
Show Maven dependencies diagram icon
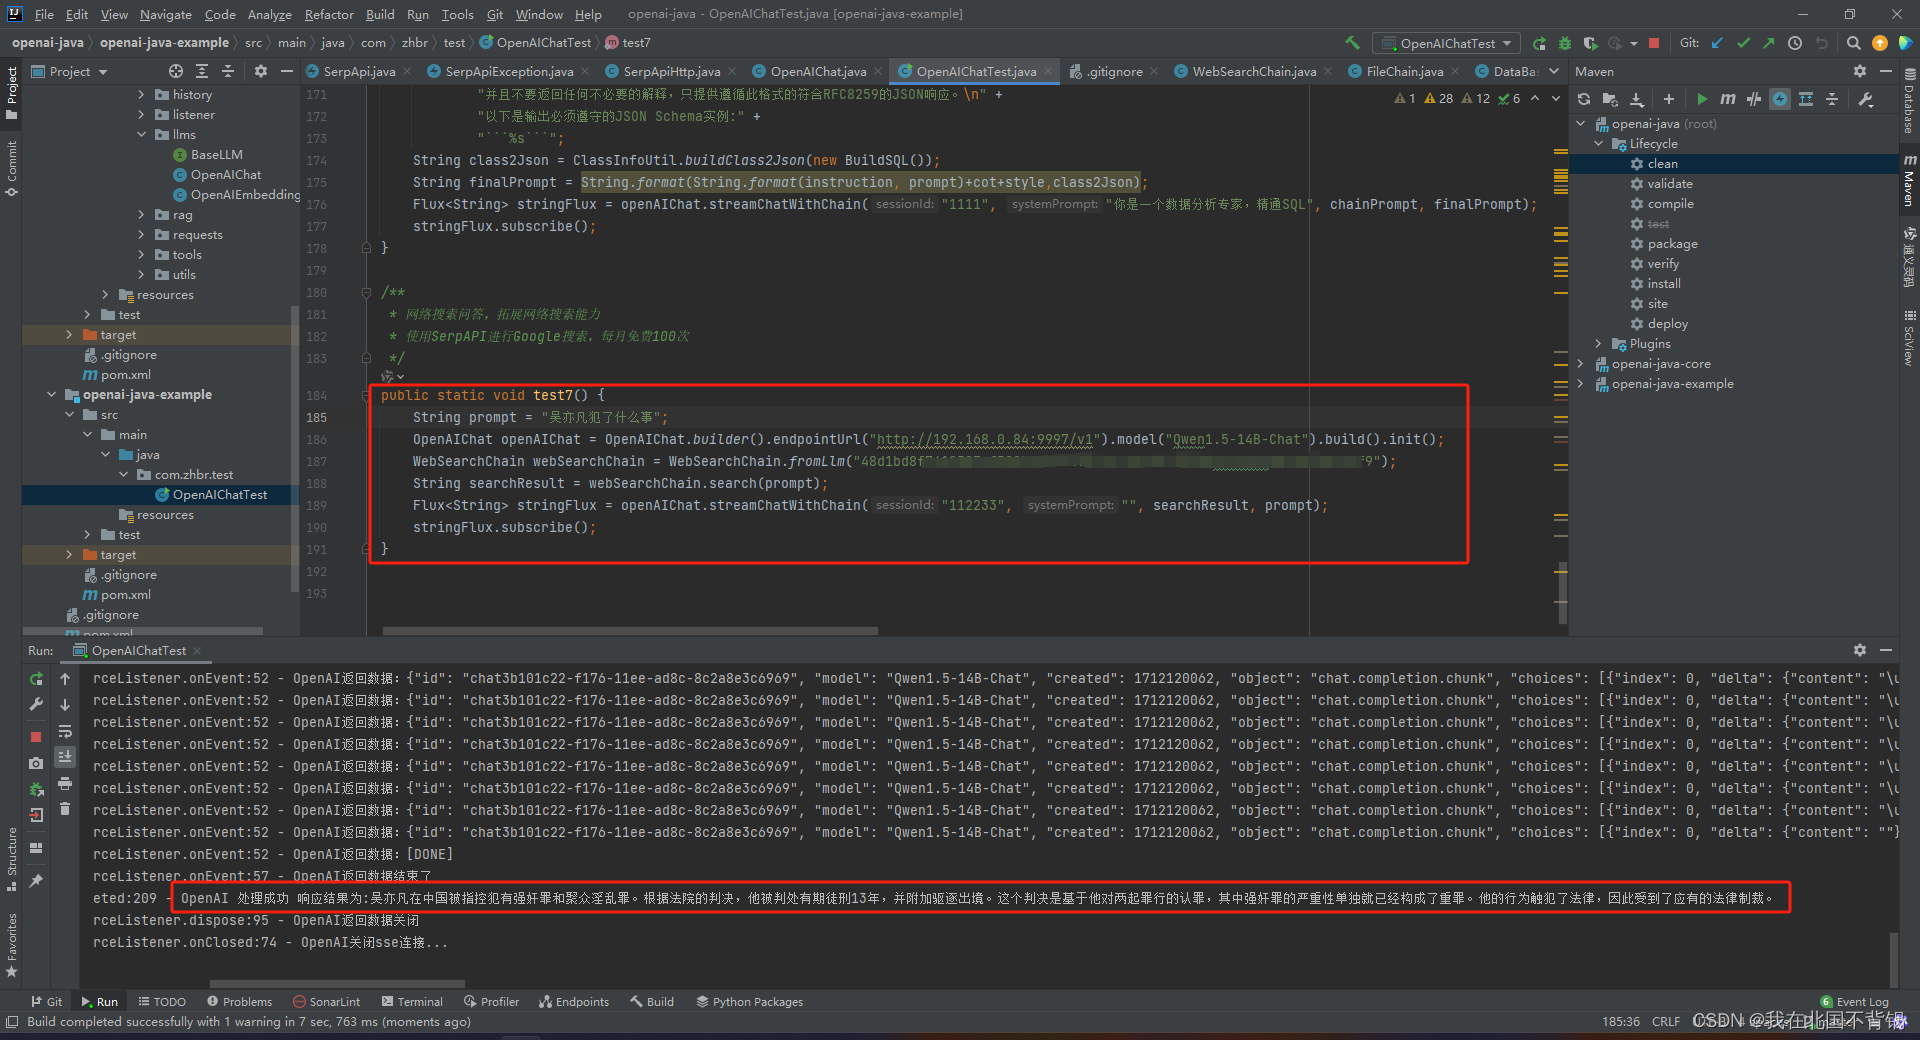(1806, 99)
